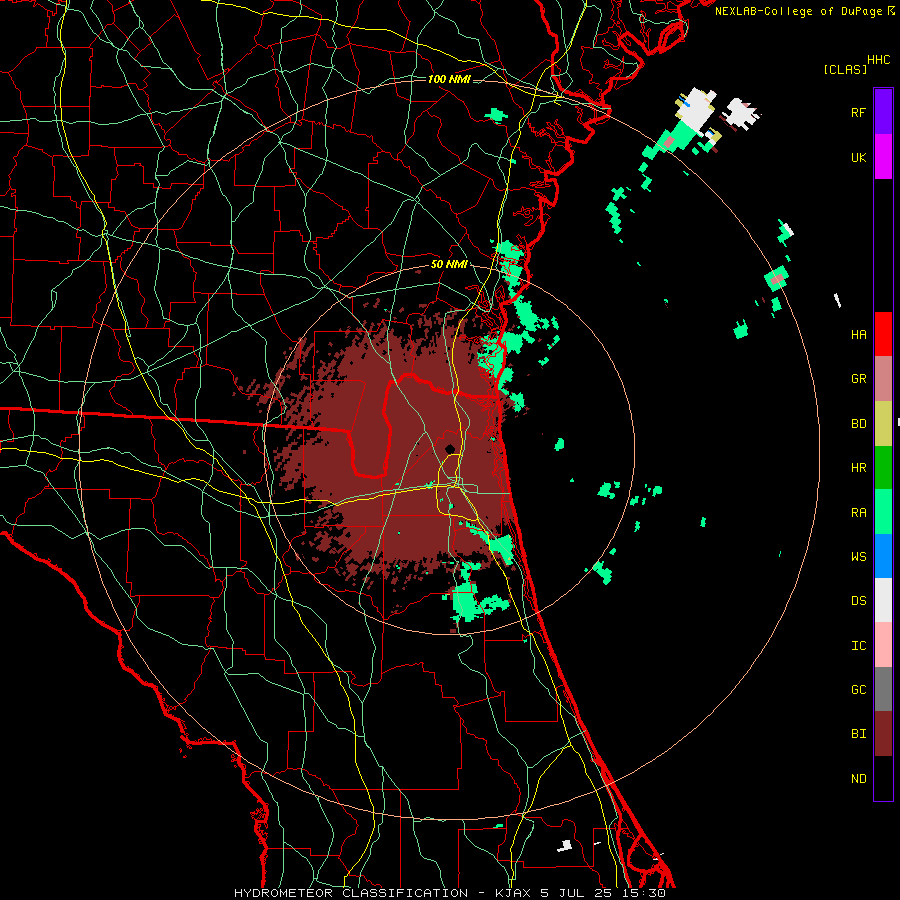Click the 'HHC' product code text
The image size is (900, 900).
click(x=879, y=60)
